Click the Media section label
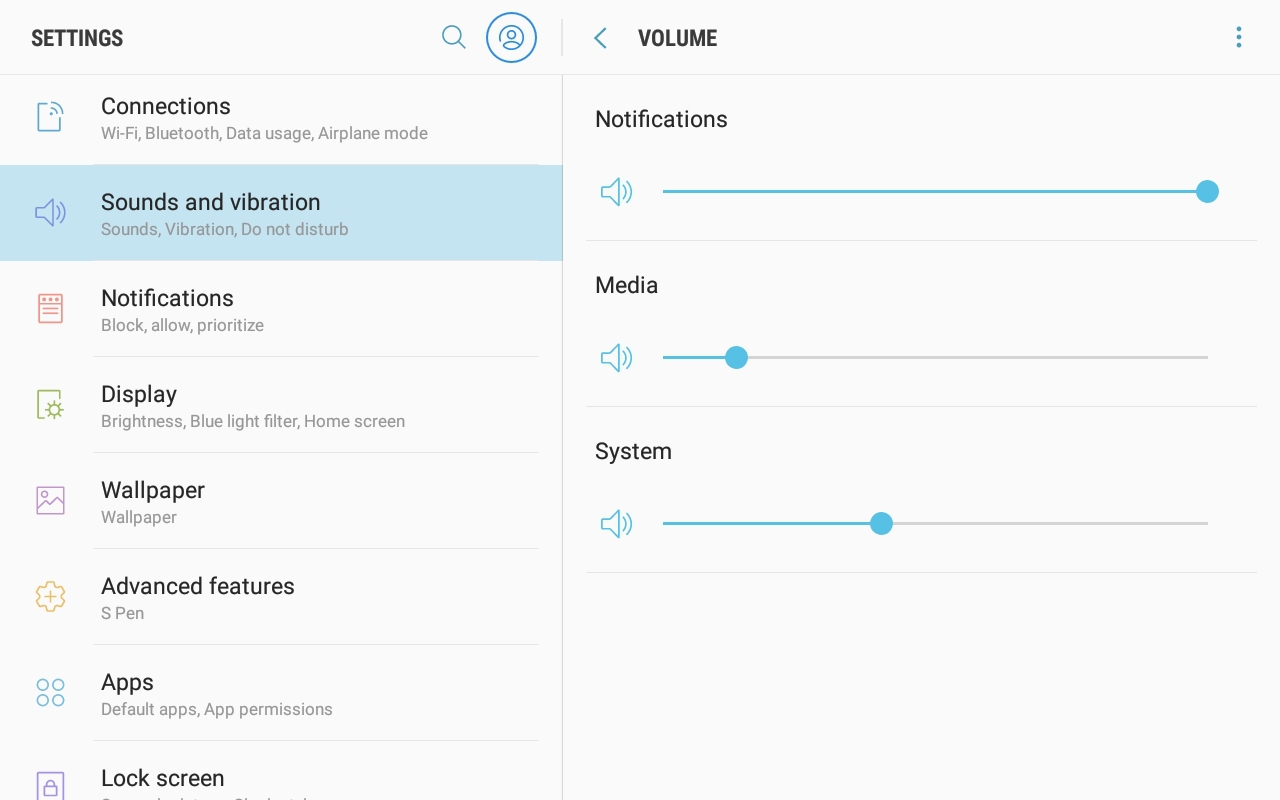The image size is (1280, 800). pyautogui.click(x=626, y=285)
